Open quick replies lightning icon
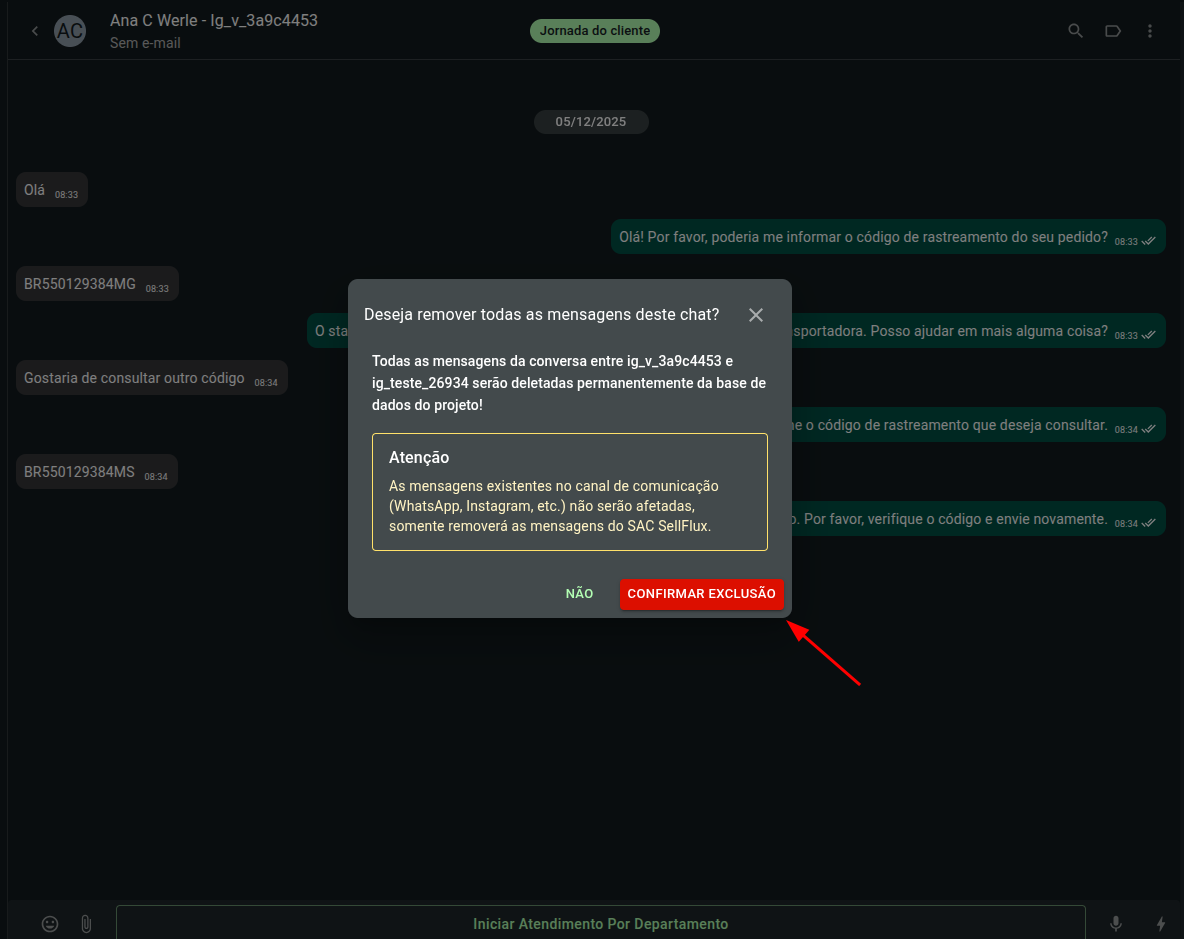The image size is (1184, 939). tap(1161, 924)
